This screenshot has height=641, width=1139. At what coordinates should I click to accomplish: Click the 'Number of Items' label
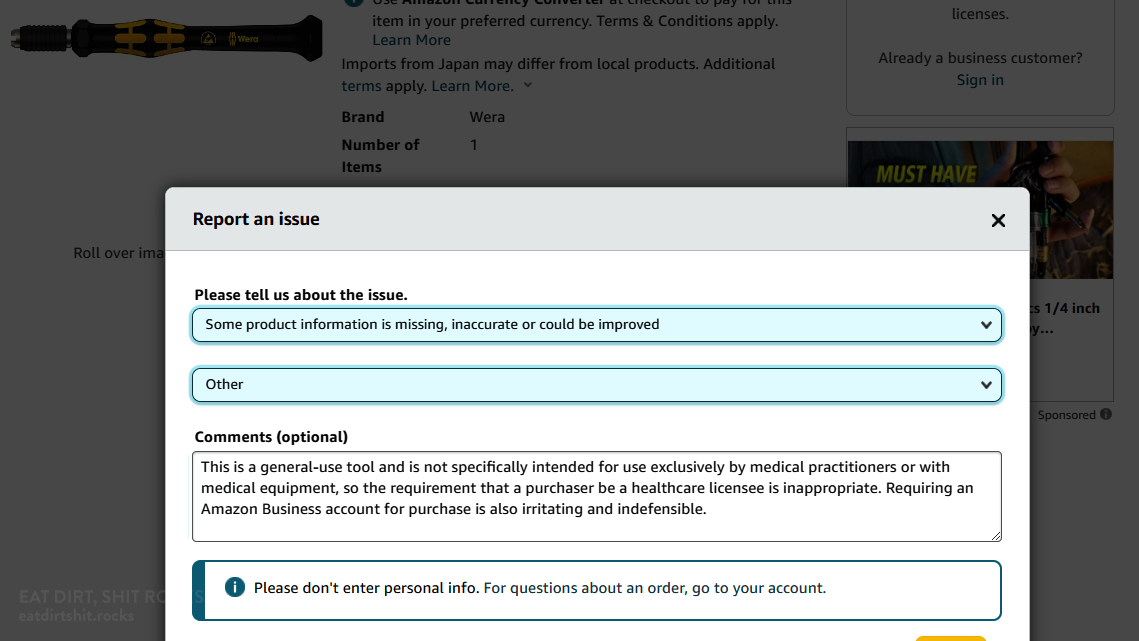pyautogui.click(x=380, y=156)
